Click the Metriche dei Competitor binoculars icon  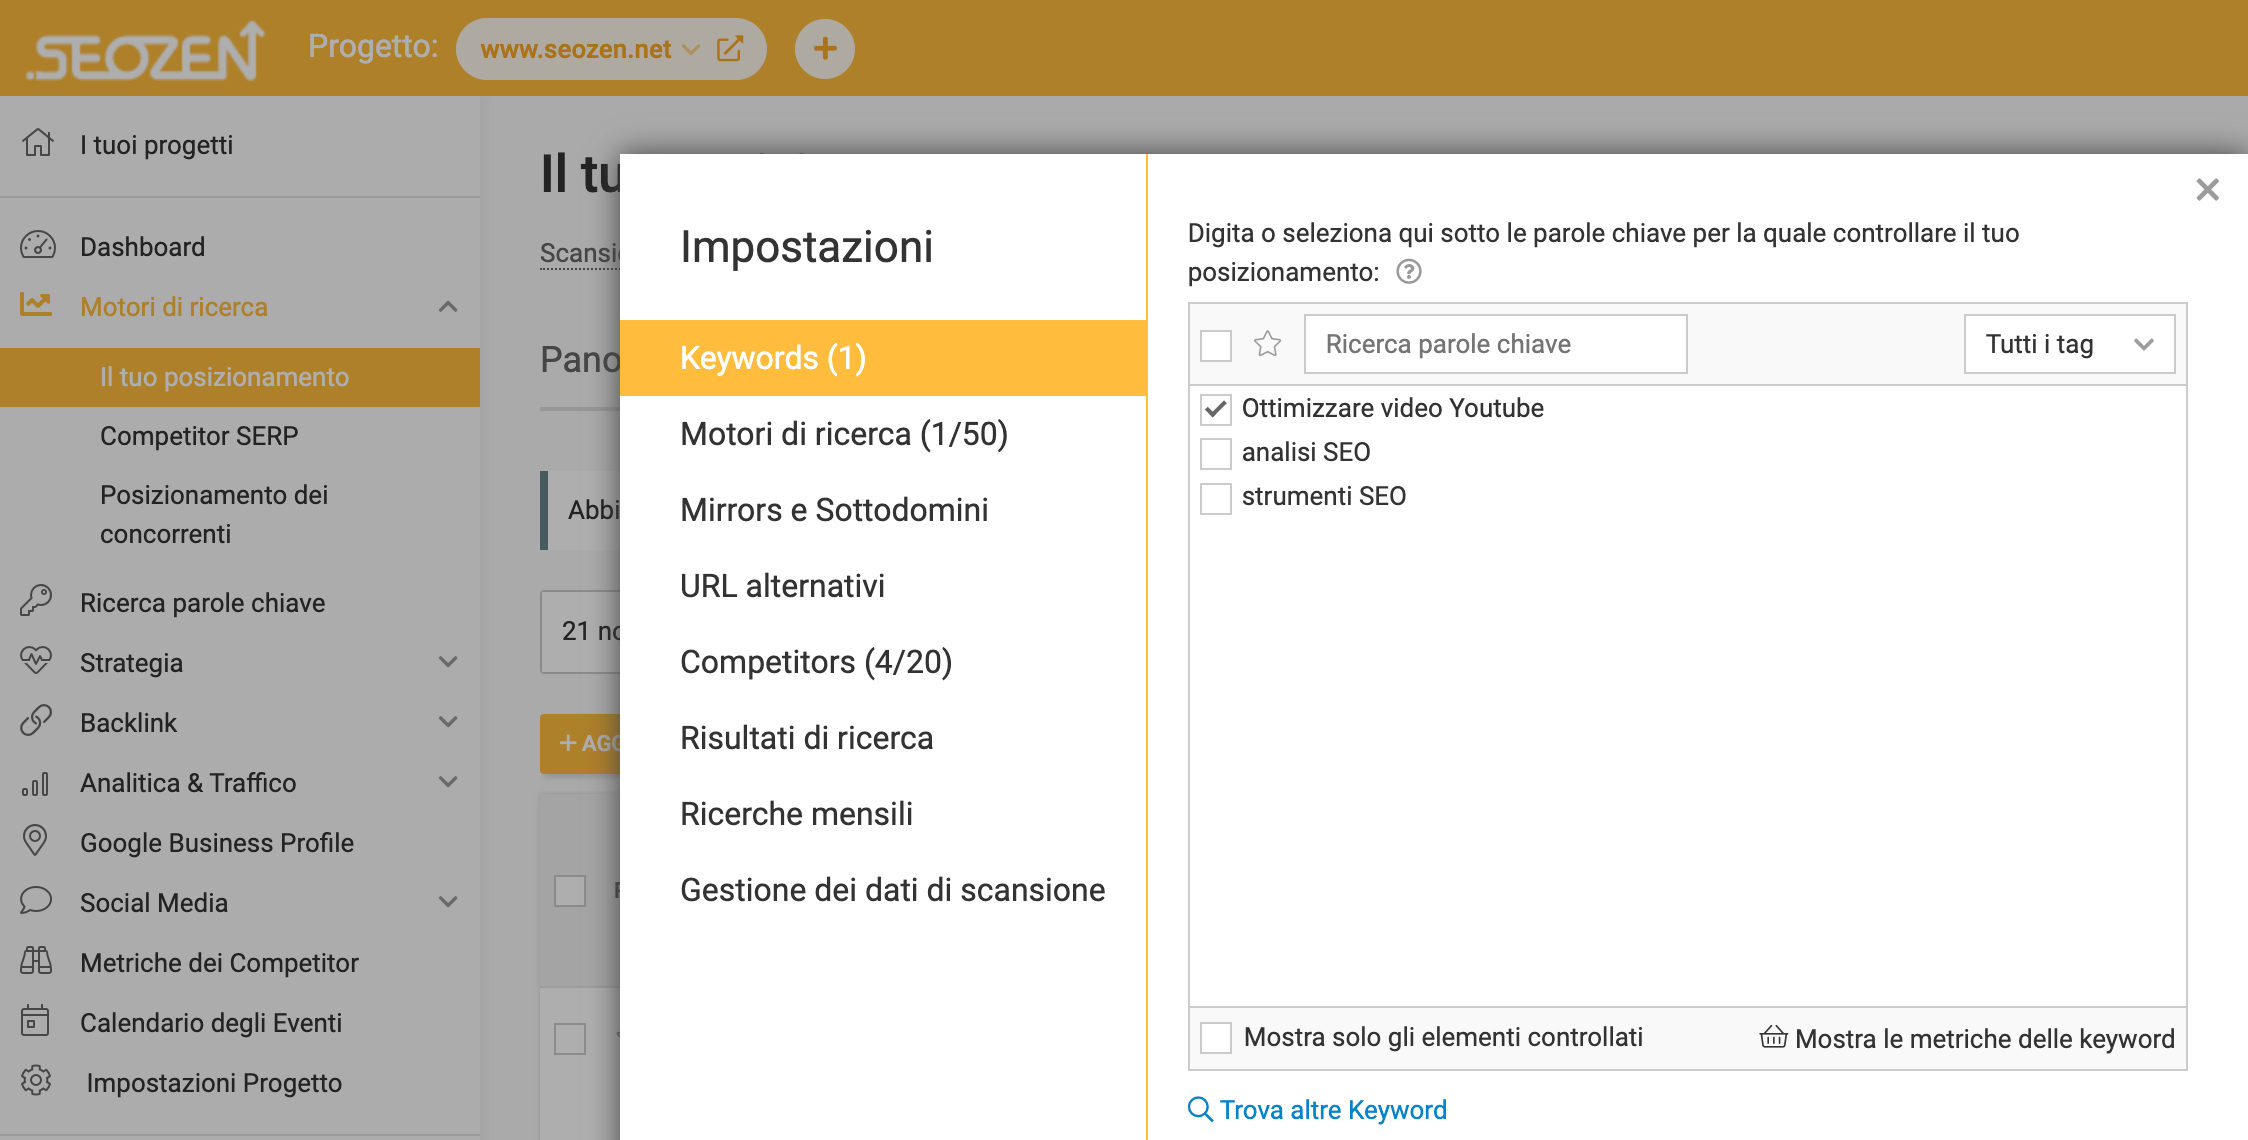(36, 960)
